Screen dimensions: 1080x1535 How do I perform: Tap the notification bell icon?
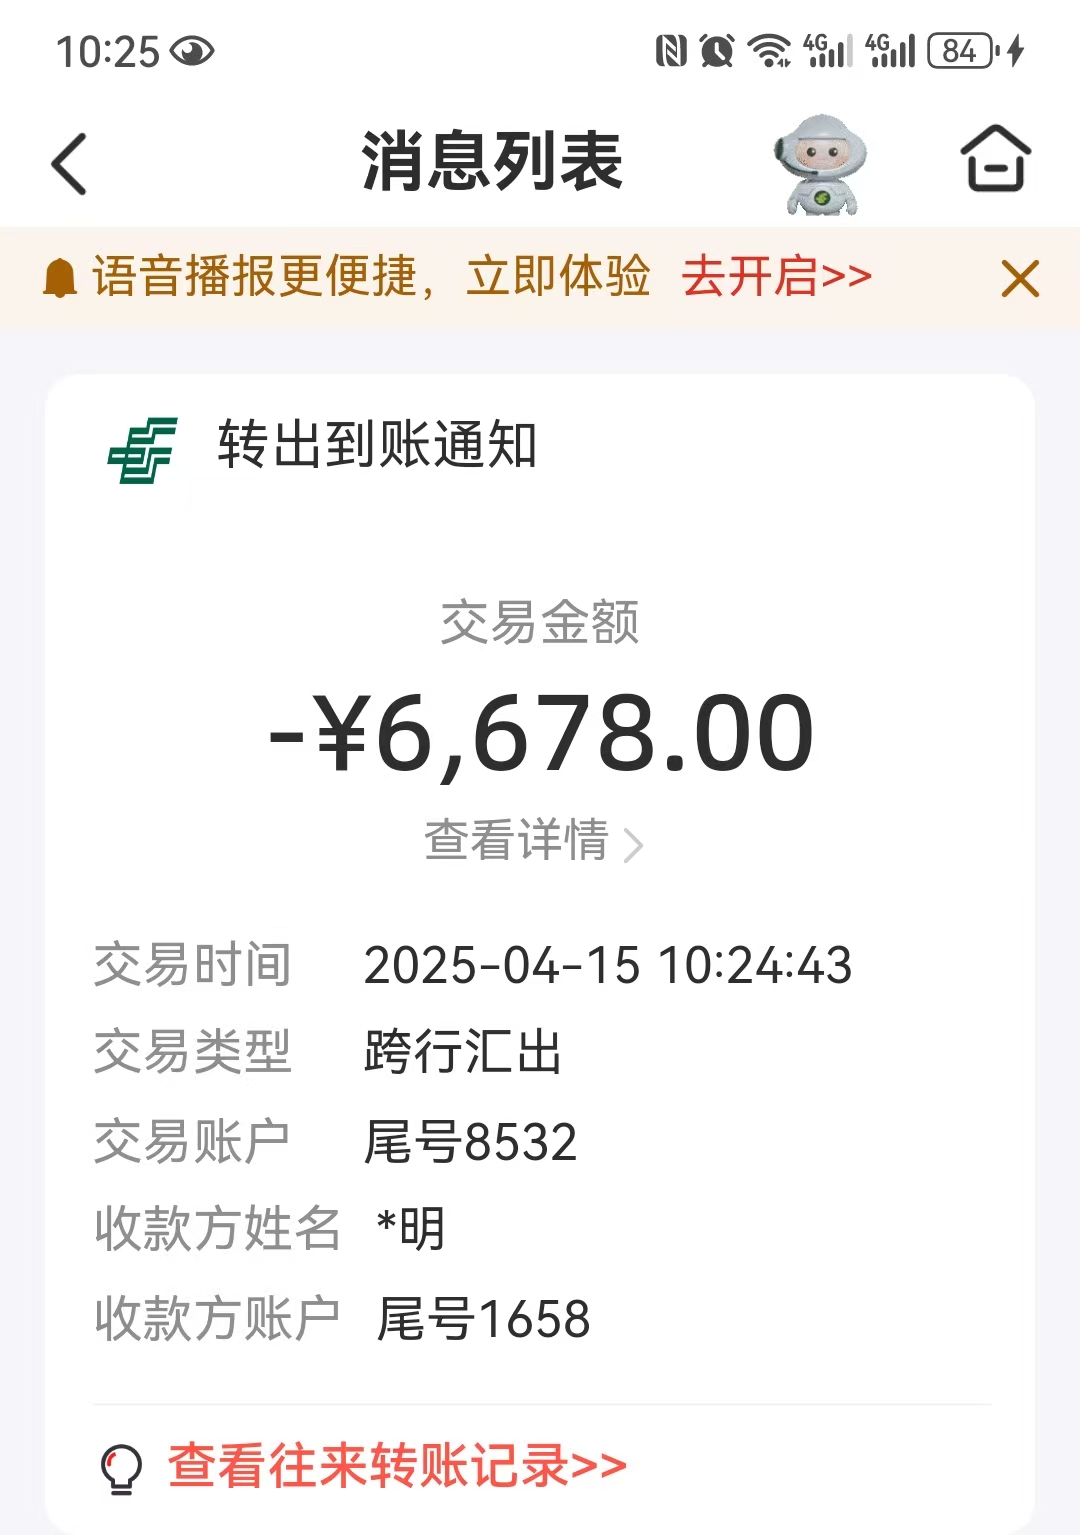(x=60, y=278)
